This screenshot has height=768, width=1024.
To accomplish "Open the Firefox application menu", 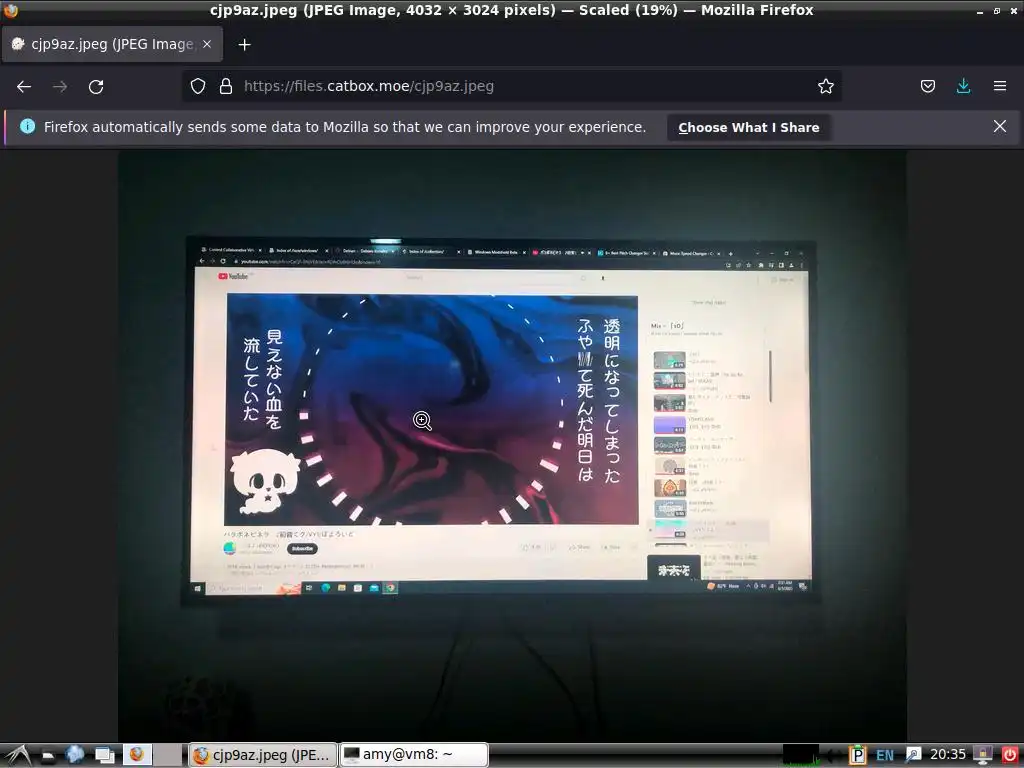I will click(x=999, y=86).
